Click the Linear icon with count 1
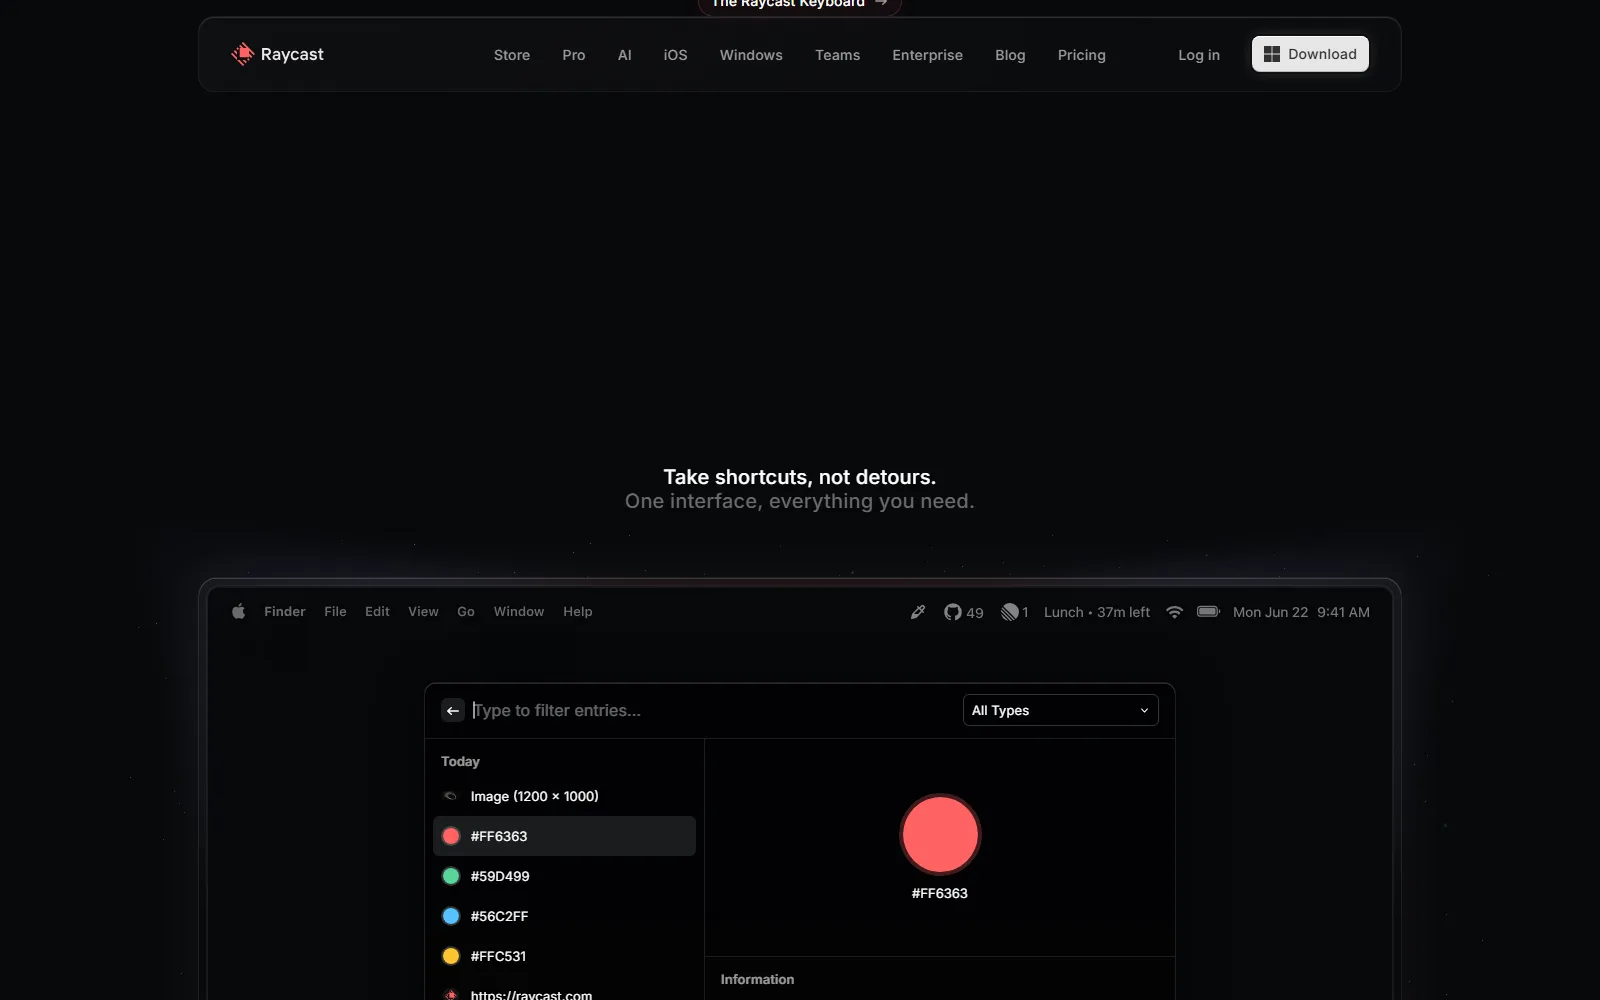The width and height of the screenshot is (1600, 1000). (1015, 612)
